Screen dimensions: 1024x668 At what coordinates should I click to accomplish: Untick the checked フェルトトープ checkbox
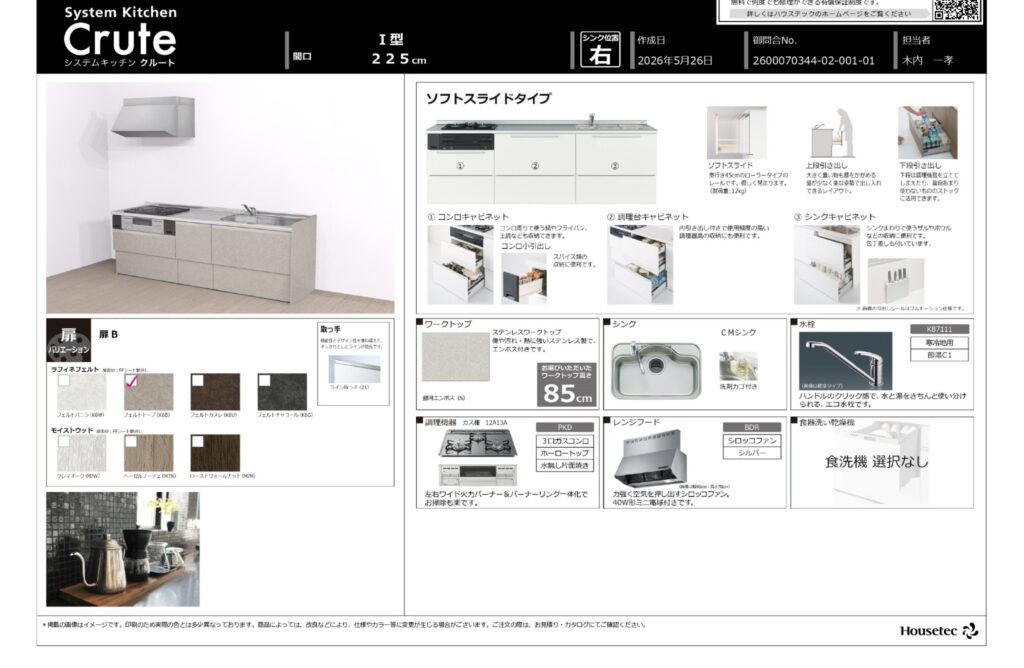131,380
